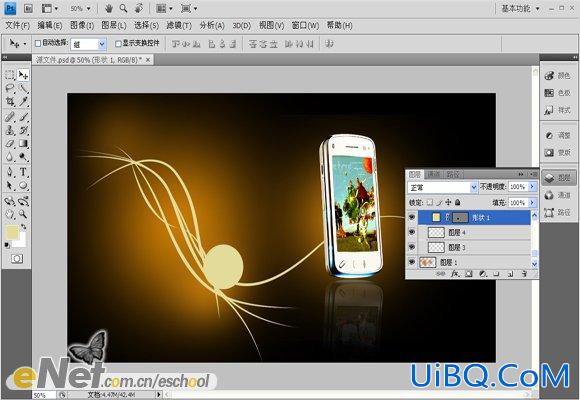Screen dimensions: 580x400
Task: Open the 文件(F) menu
Action: click(18, 26)
